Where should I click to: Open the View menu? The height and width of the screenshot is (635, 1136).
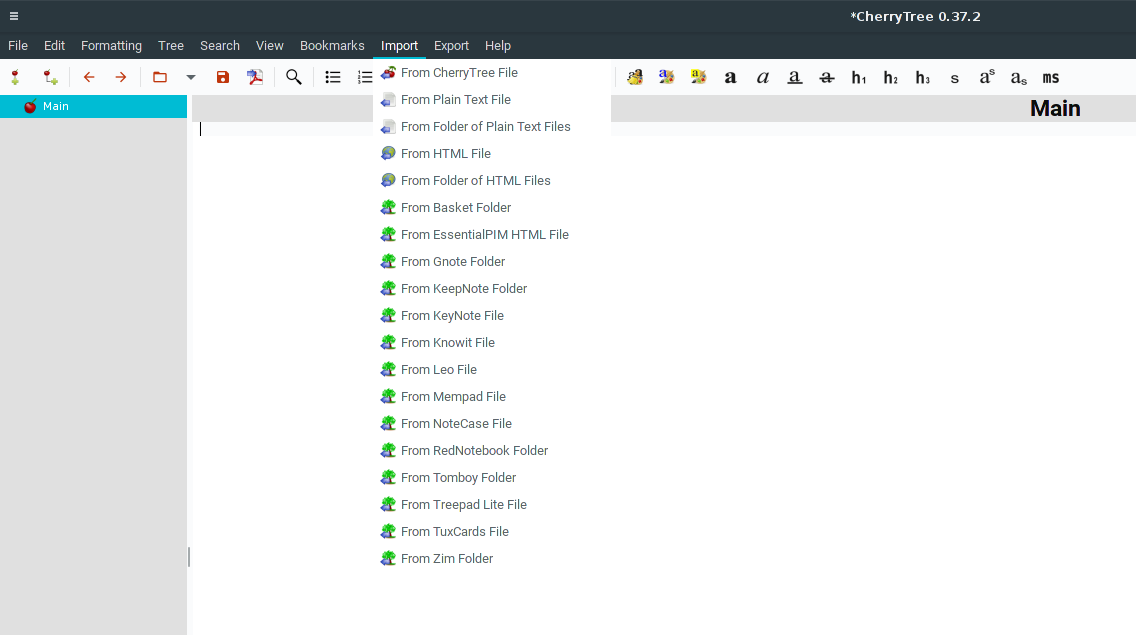(x=270, y=46)
